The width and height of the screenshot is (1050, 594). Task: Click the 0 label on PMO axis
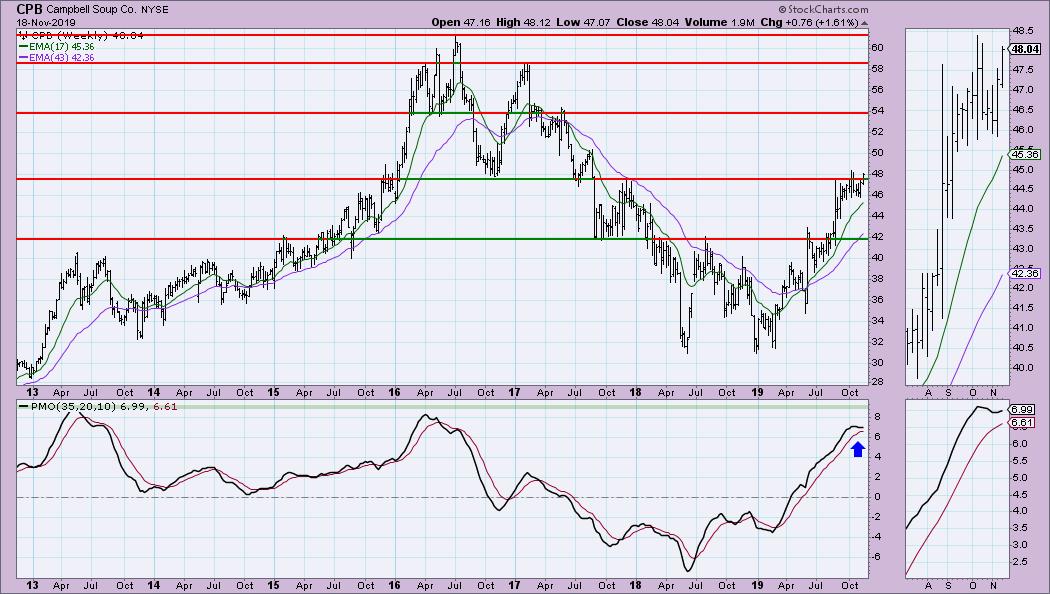click(875, 497)
